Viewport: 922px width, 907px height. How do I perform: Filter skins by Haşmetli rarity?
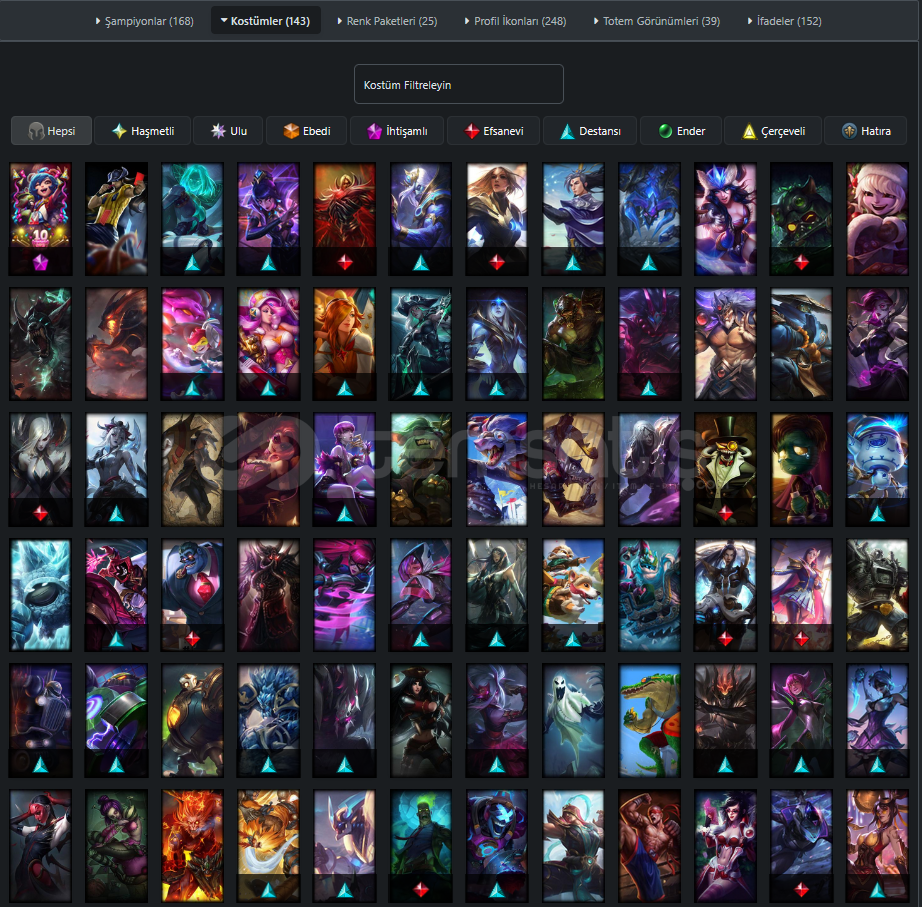pyautogui.click(x=143, y=131)
